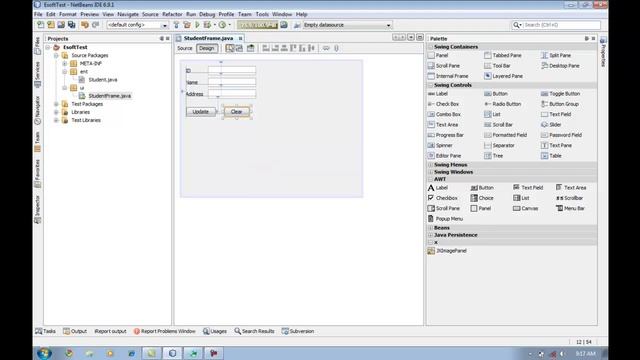Click the New Project toolbar icon

coord(51,25)
